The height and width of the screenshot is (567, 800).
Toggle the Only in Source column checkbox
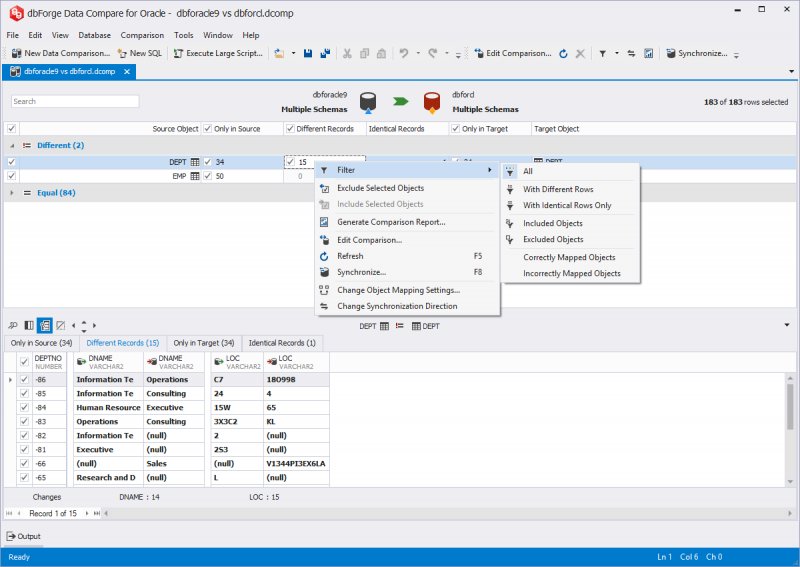tap(207, 129)
